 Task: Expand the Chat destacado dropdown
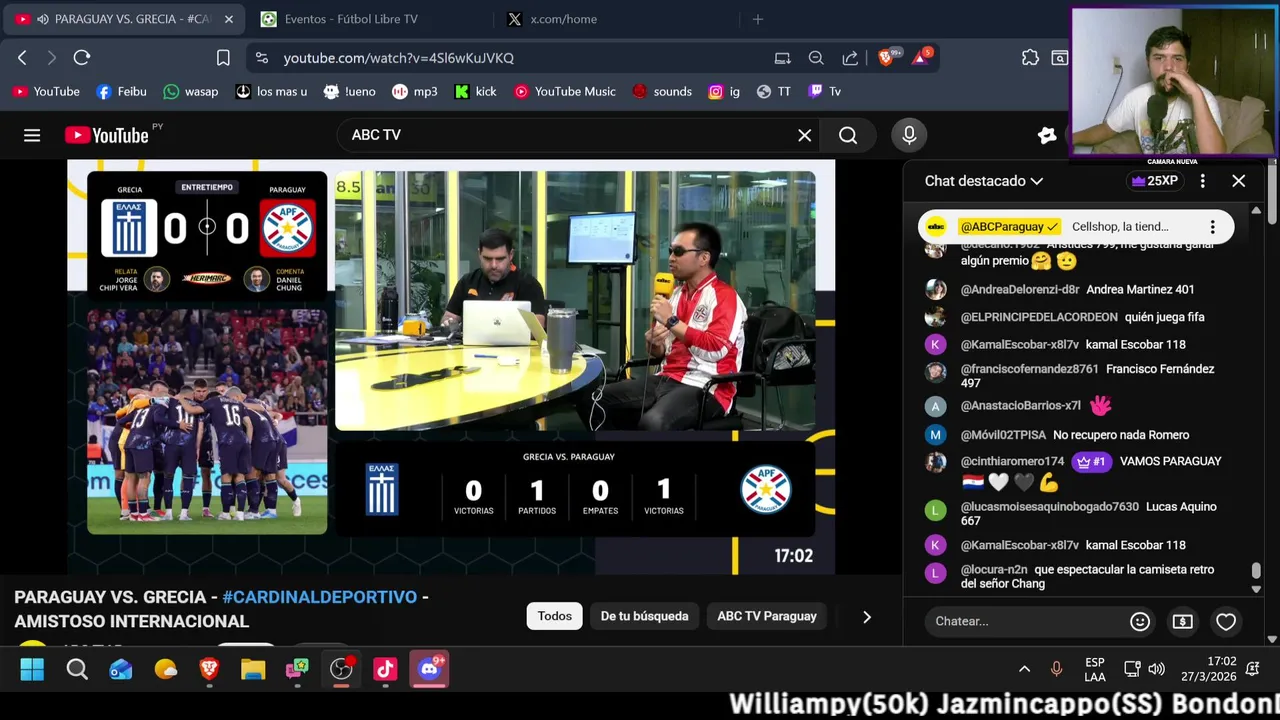(x=984, y=181)
